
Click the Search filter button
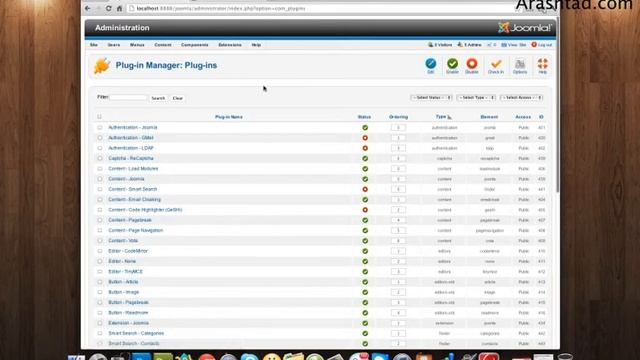[158, 98]
